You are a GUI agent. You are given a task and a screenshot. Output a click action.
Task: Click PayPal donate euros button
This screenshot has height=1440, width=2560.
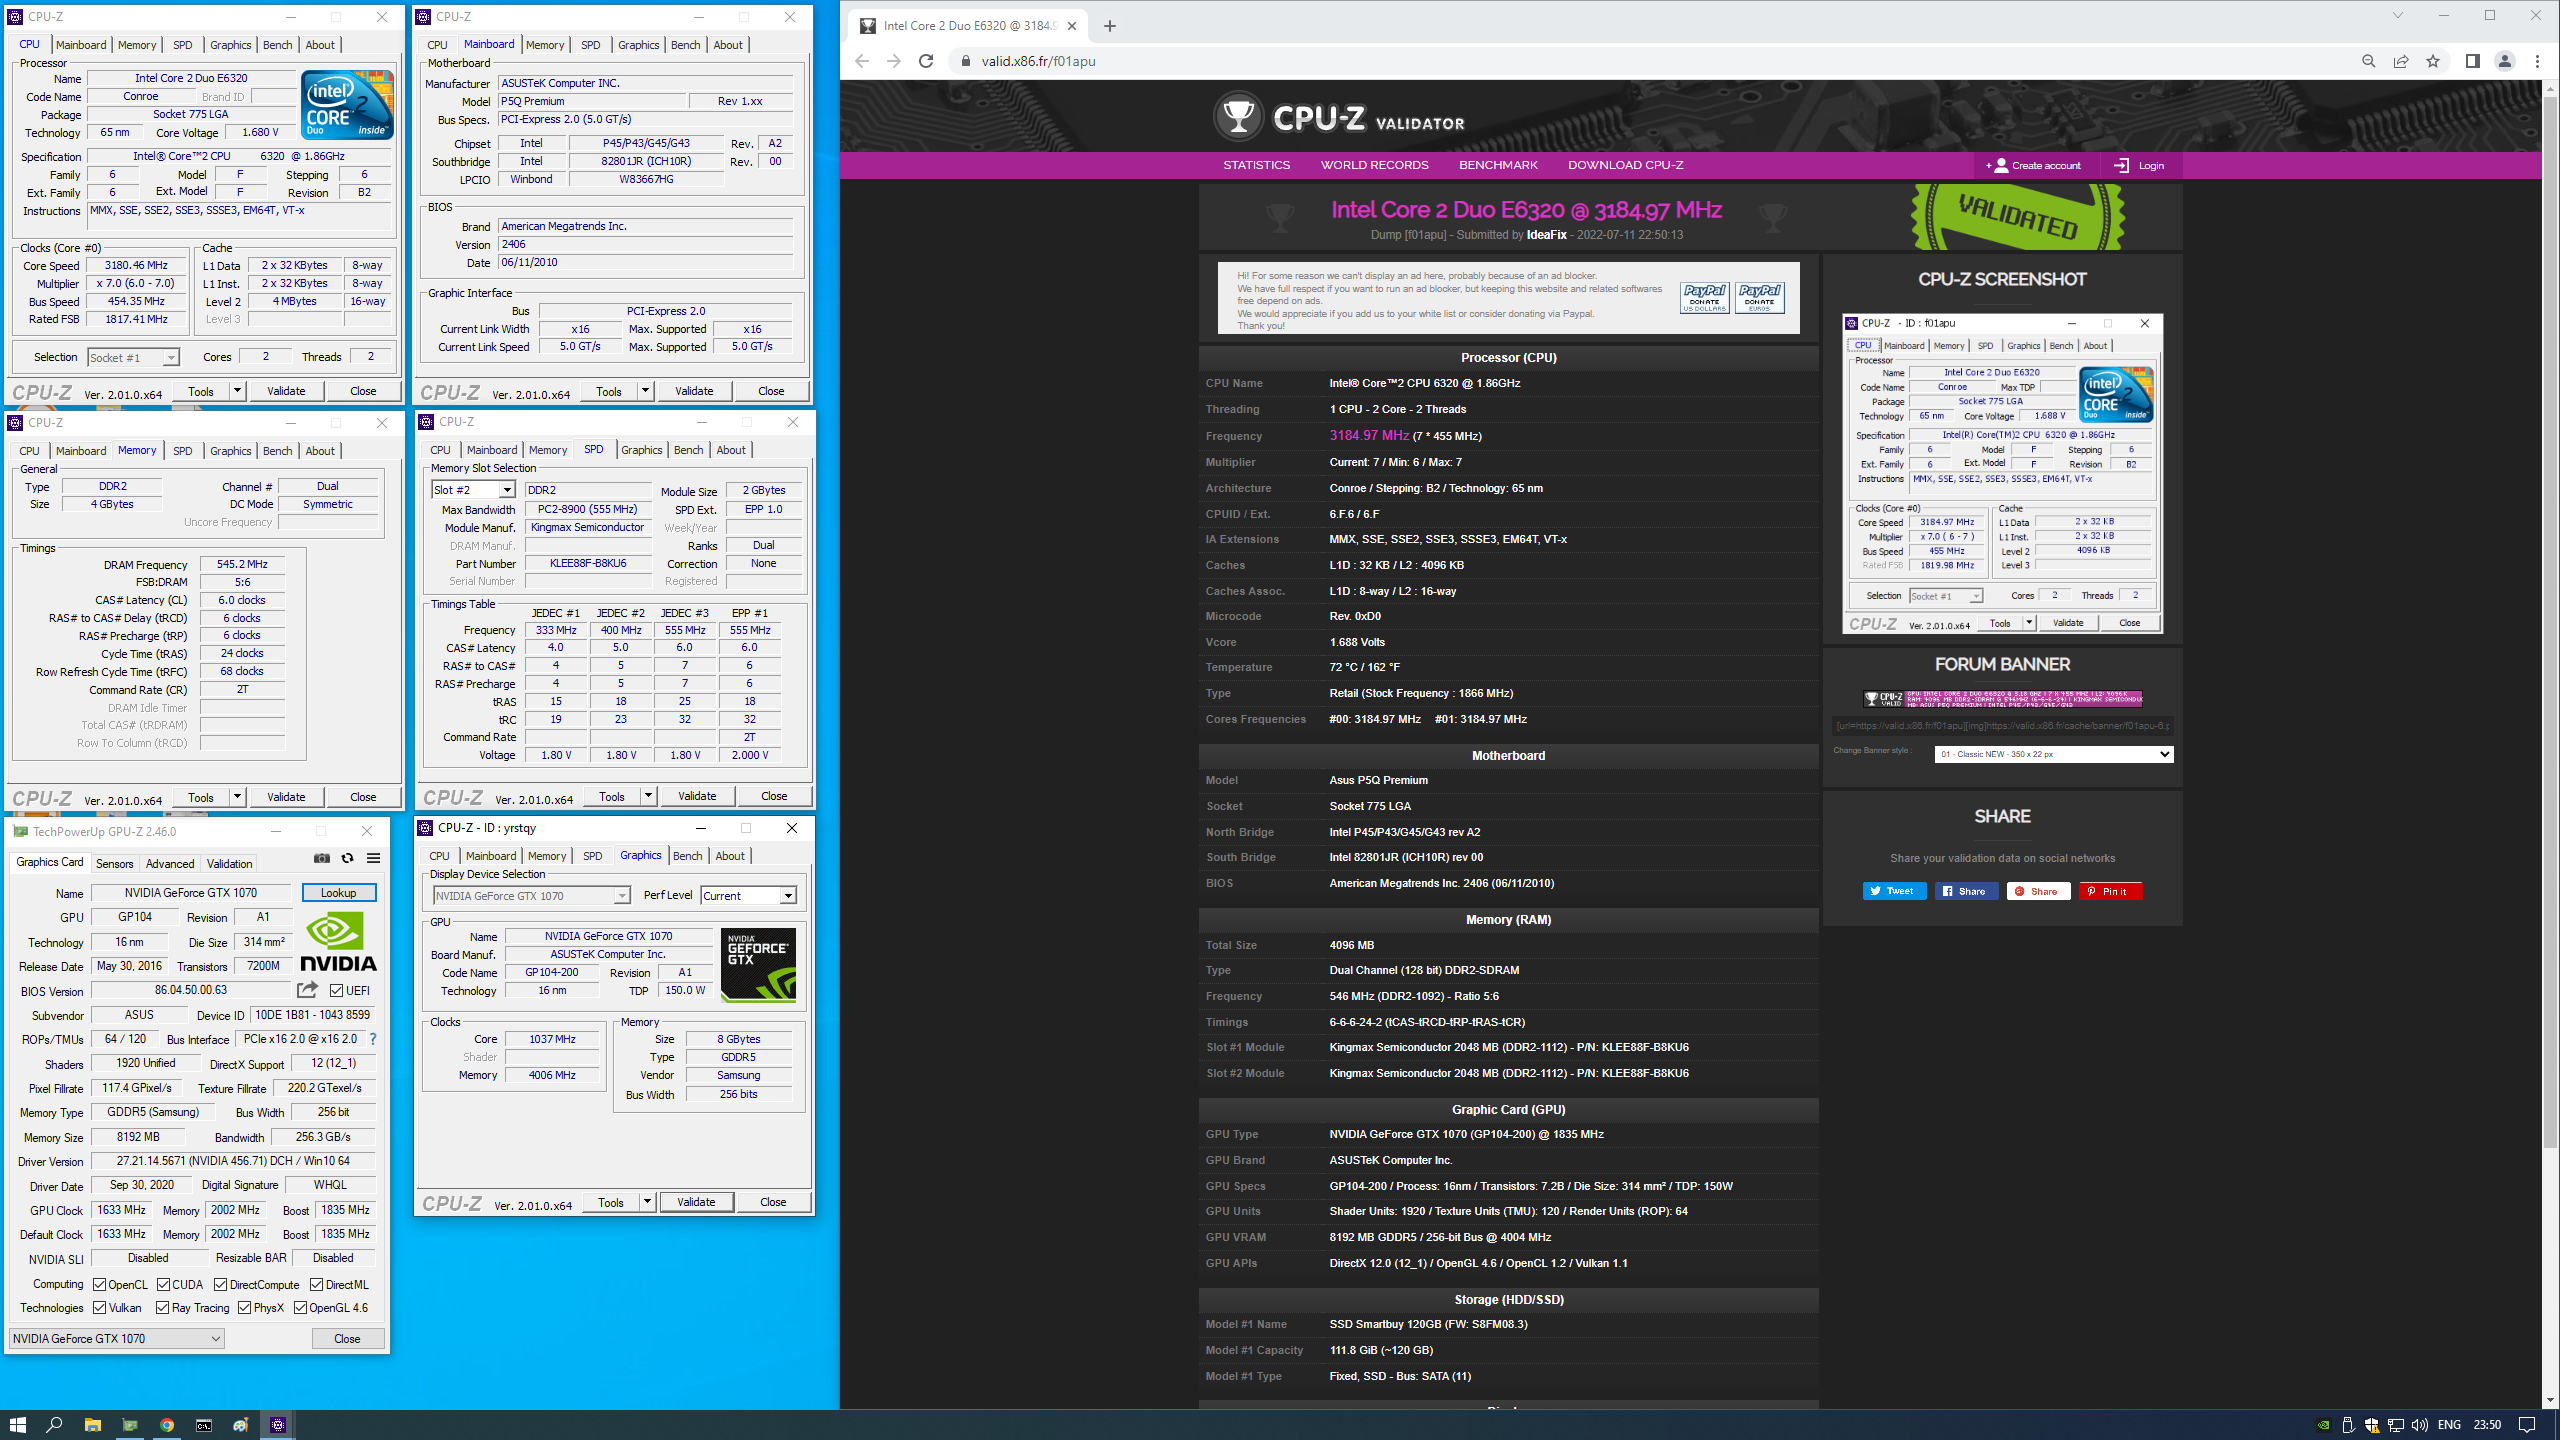(x=1759, y=297)
